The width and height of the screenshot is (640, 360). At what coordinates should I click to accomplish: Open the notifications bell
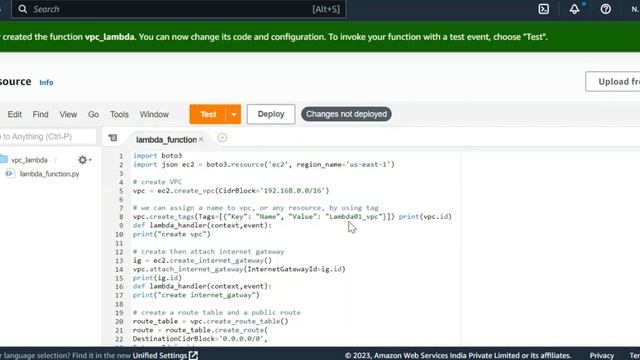click(x=575, y=9)
